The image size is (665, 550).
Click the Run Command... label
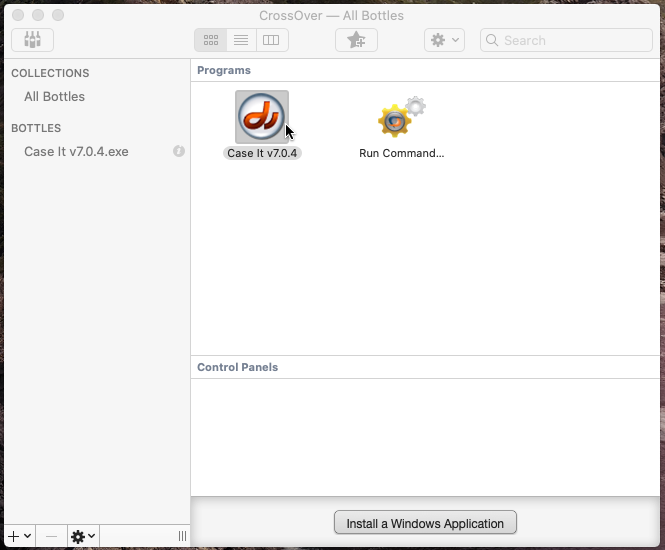pyautogui.click(x=401, y=153)
